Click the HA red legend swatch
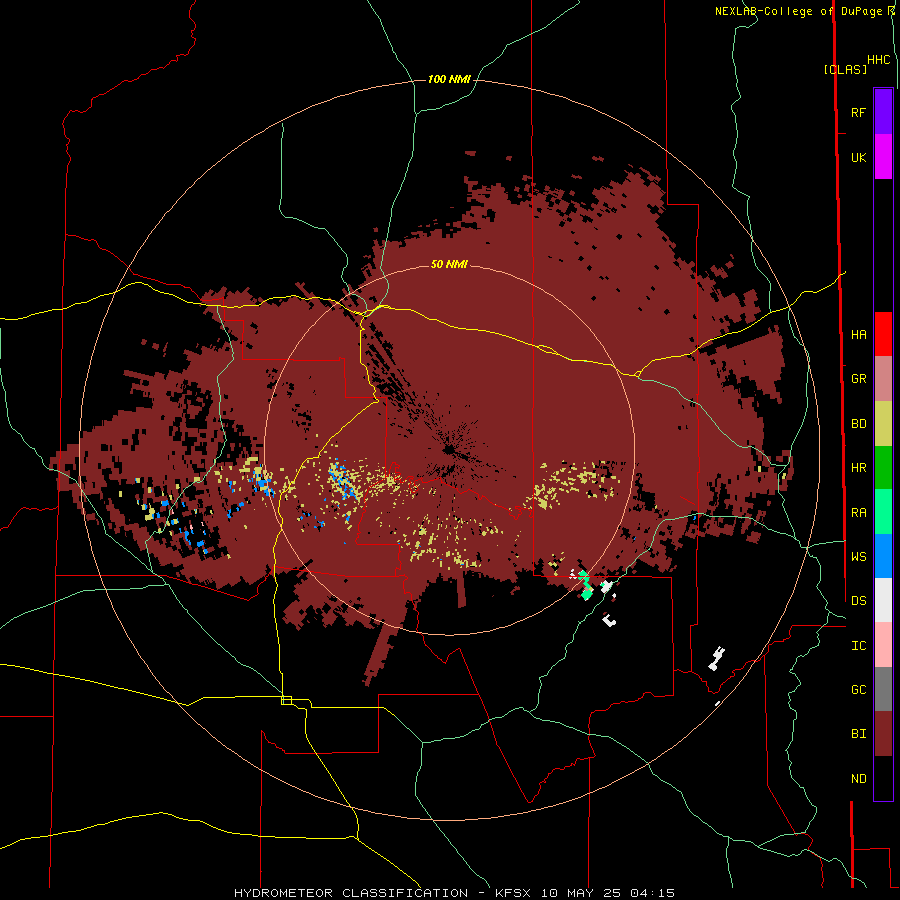Viewport: 900px width, 900px height. pyautogui.click(x=883, y=334)
